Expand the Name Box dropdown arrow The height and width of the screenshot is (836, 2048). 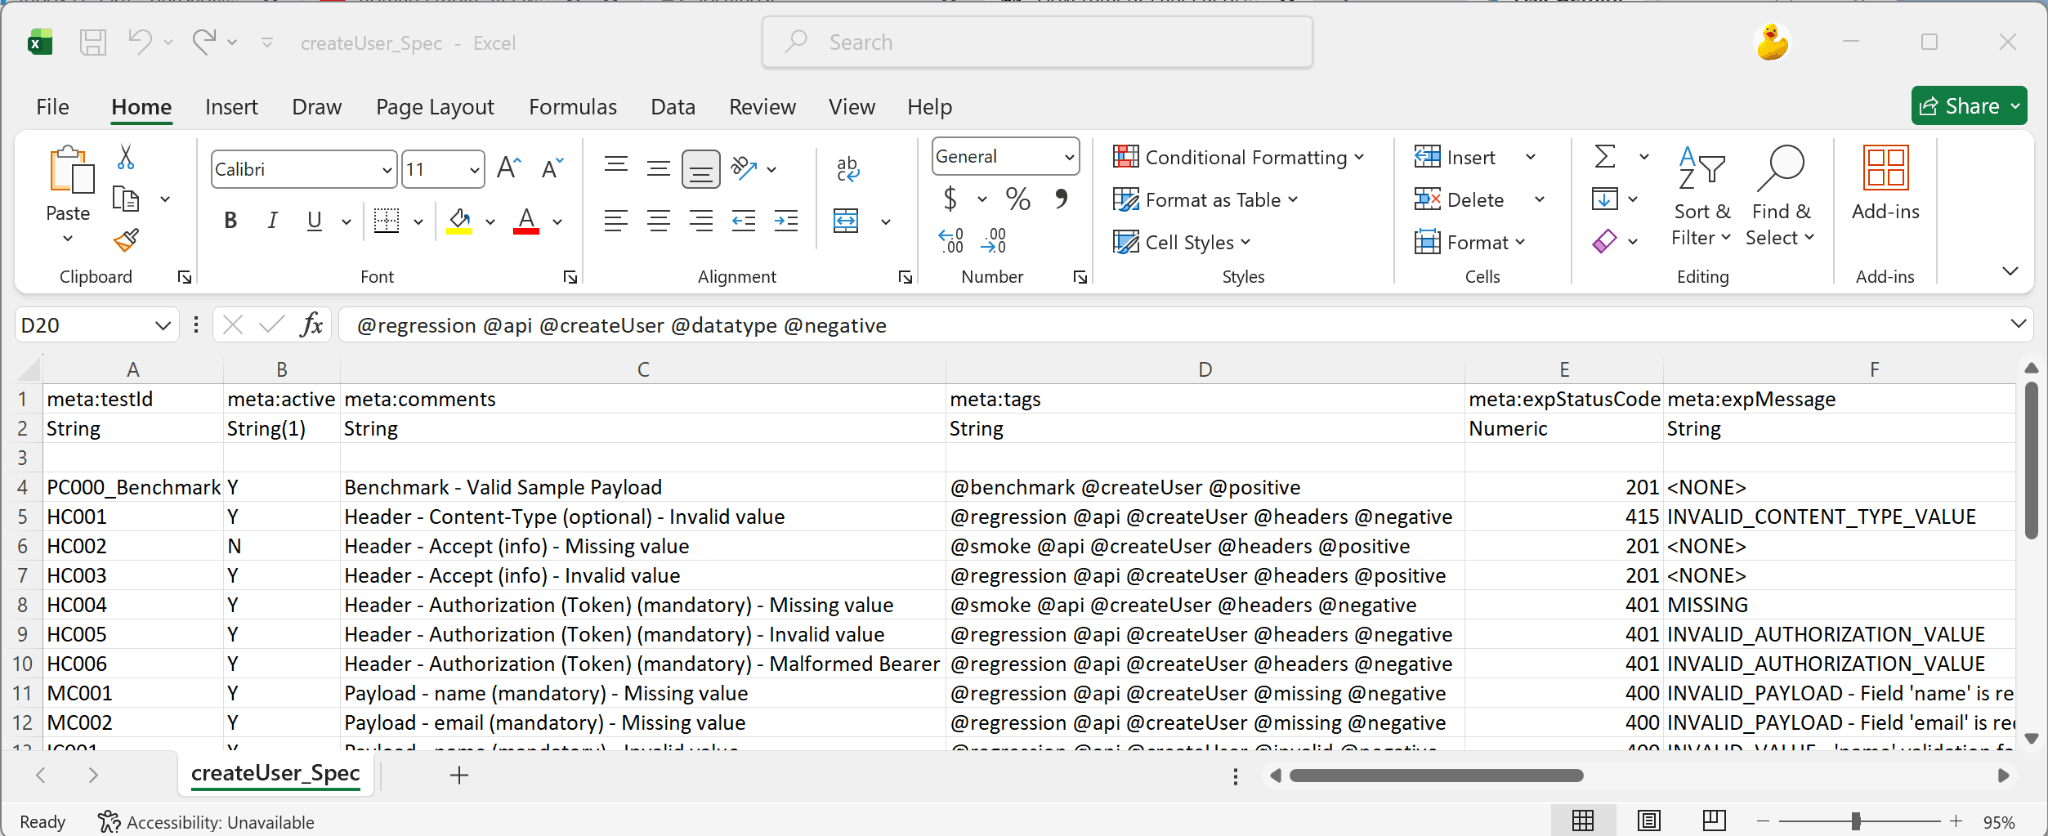point(163,325)
